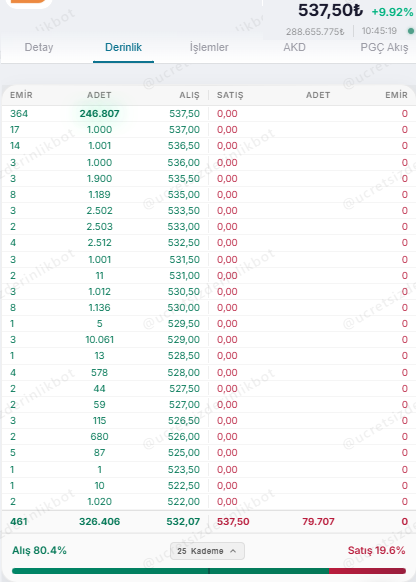Screen dimensions: 416x582
Task: Click the 2.512 quantity cell
Action: [x=99, y=242]
